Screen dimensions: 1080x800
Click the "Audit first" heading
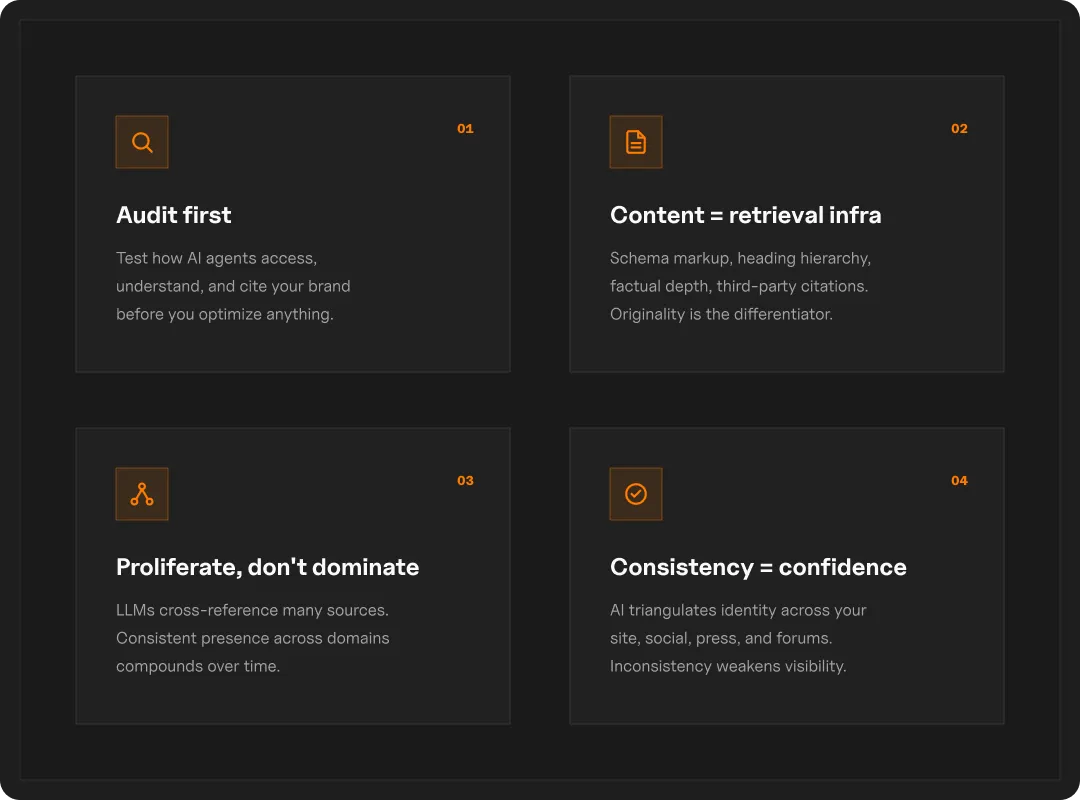[174, 215]
